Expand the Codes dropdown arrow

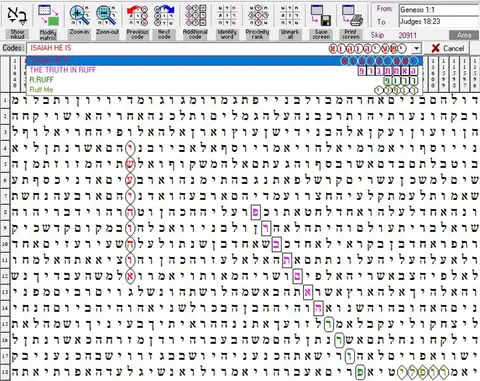coord(416,49)
